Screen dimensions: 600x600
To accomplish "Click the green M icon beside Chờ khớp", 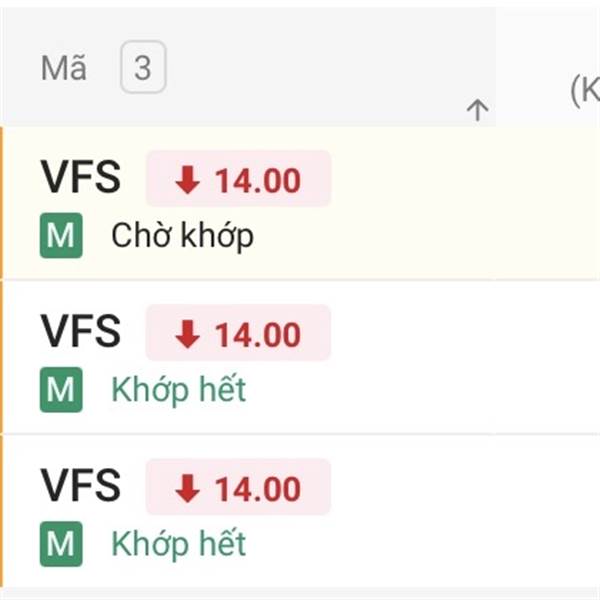I will click(x=61, y=236).
